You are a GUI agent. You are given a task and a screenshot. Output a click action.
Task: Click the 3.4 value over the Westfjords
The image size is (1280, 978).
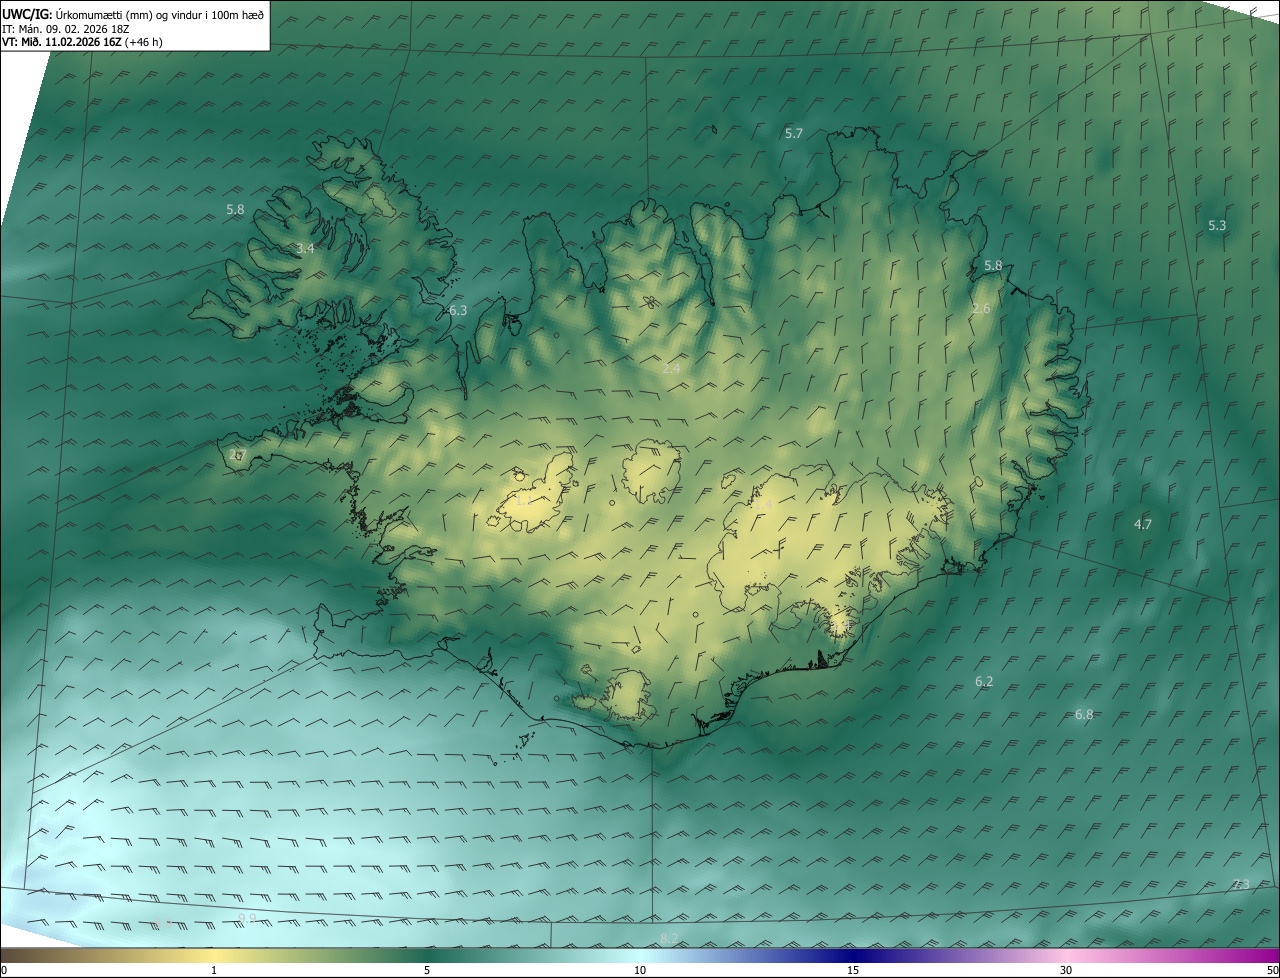click(306, 248)
